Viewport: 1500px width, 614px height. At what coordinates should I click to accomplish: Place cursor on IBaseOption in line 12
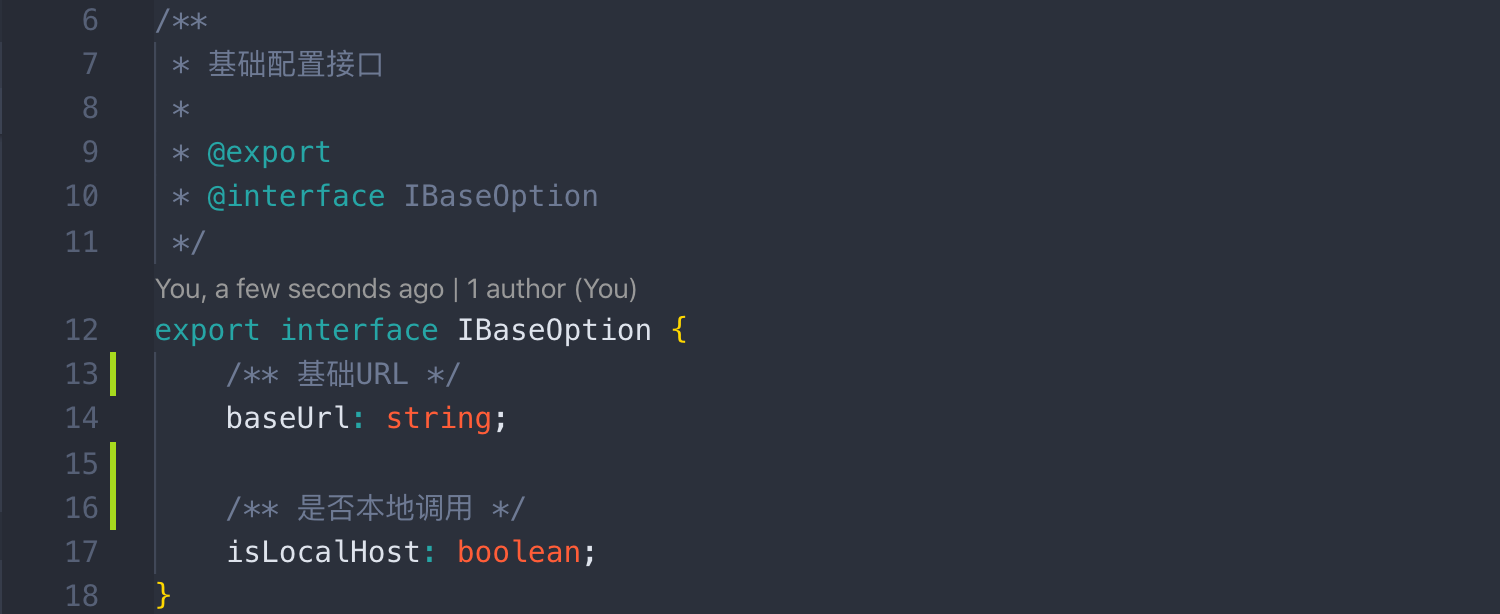pyautogui.click(x=555, y=330)
